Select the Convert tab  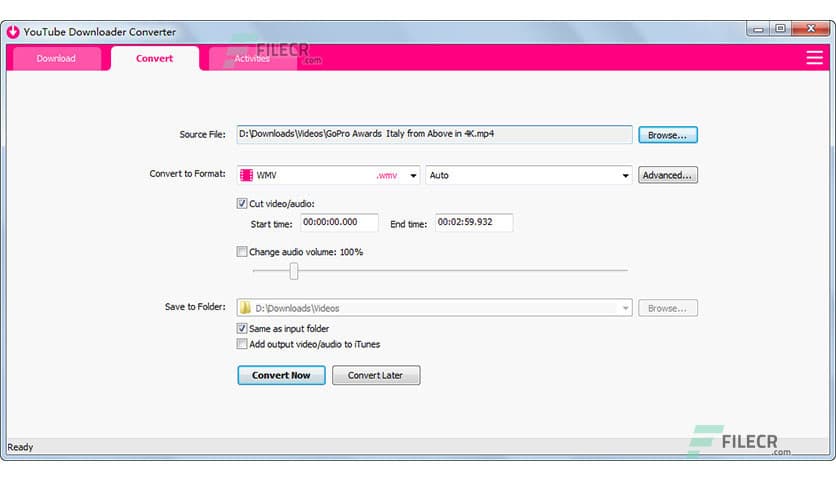(155, 59)
